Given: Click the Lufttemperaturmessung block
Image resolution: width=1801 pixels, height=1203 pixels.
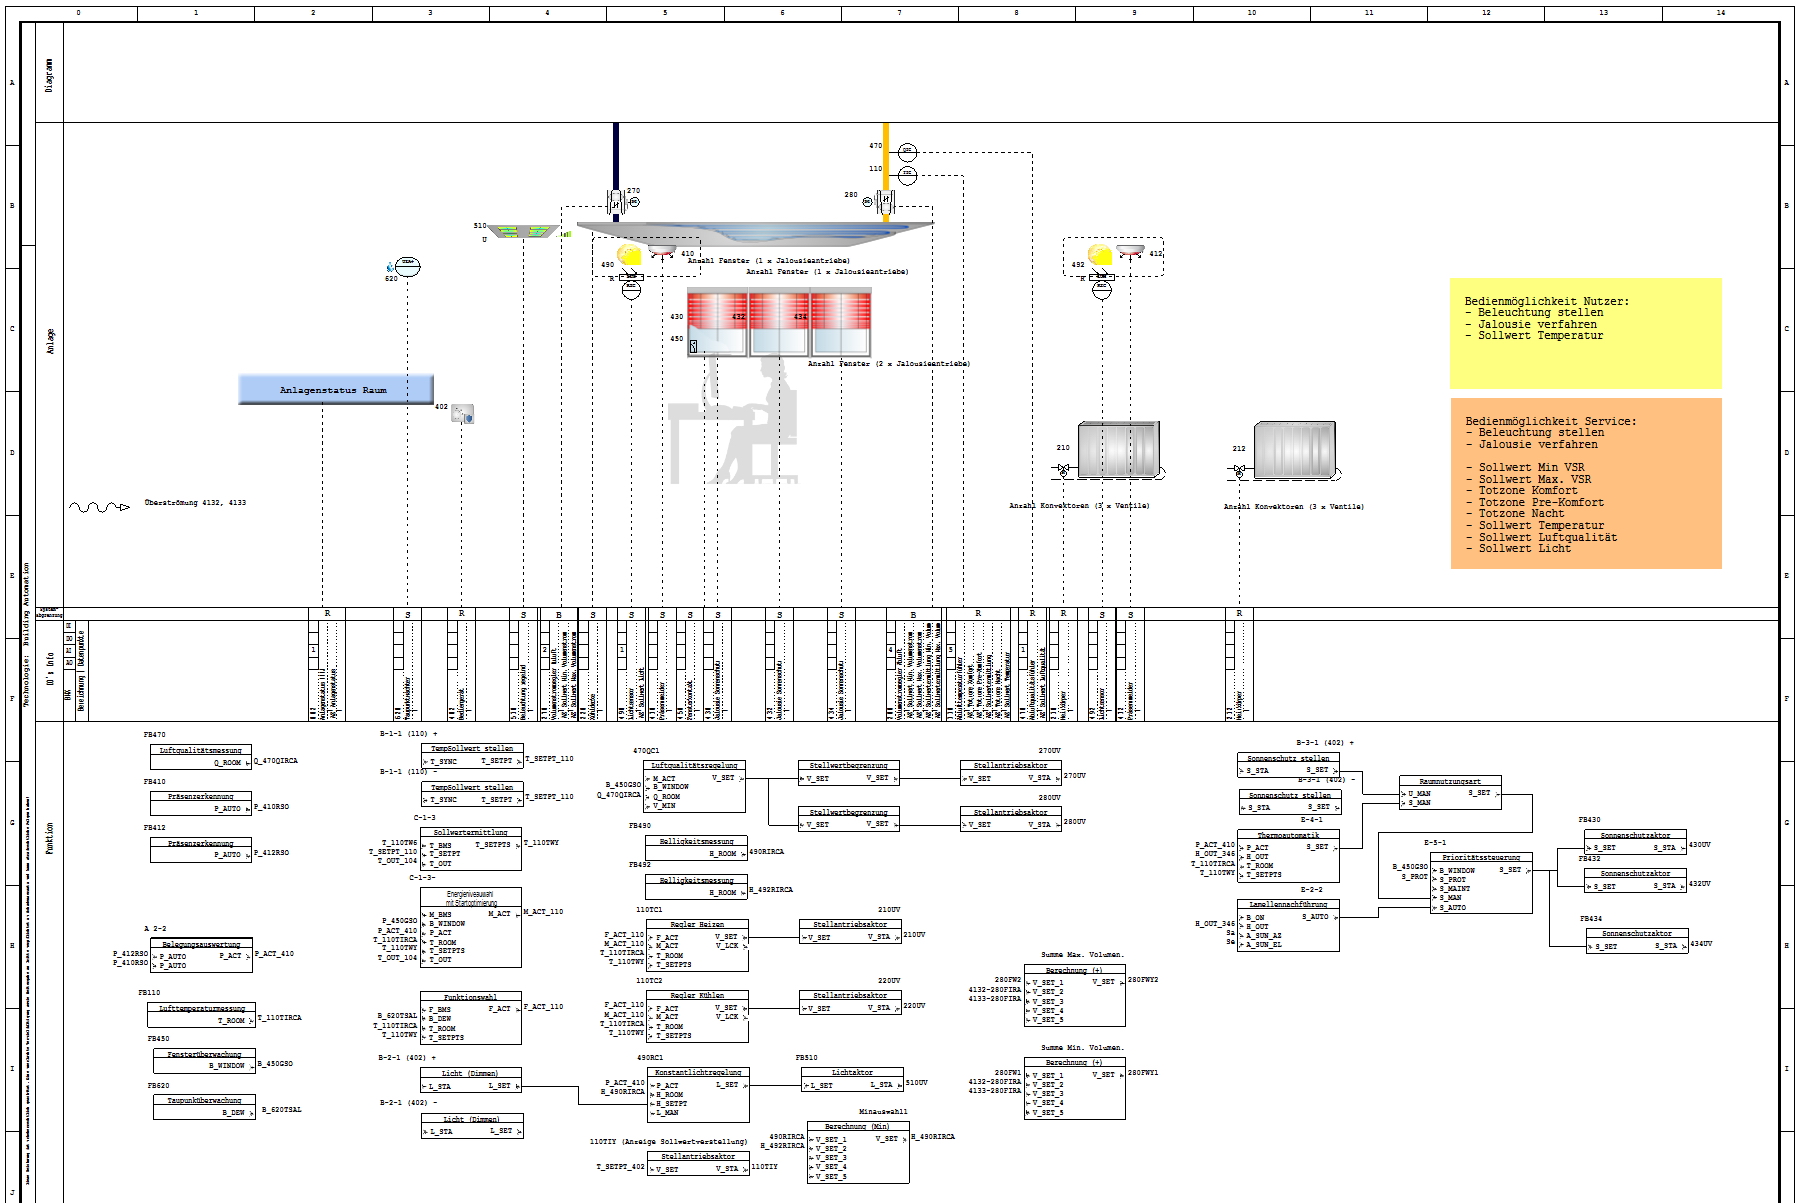Looking at the screenshot, I should click(201, 1015).
